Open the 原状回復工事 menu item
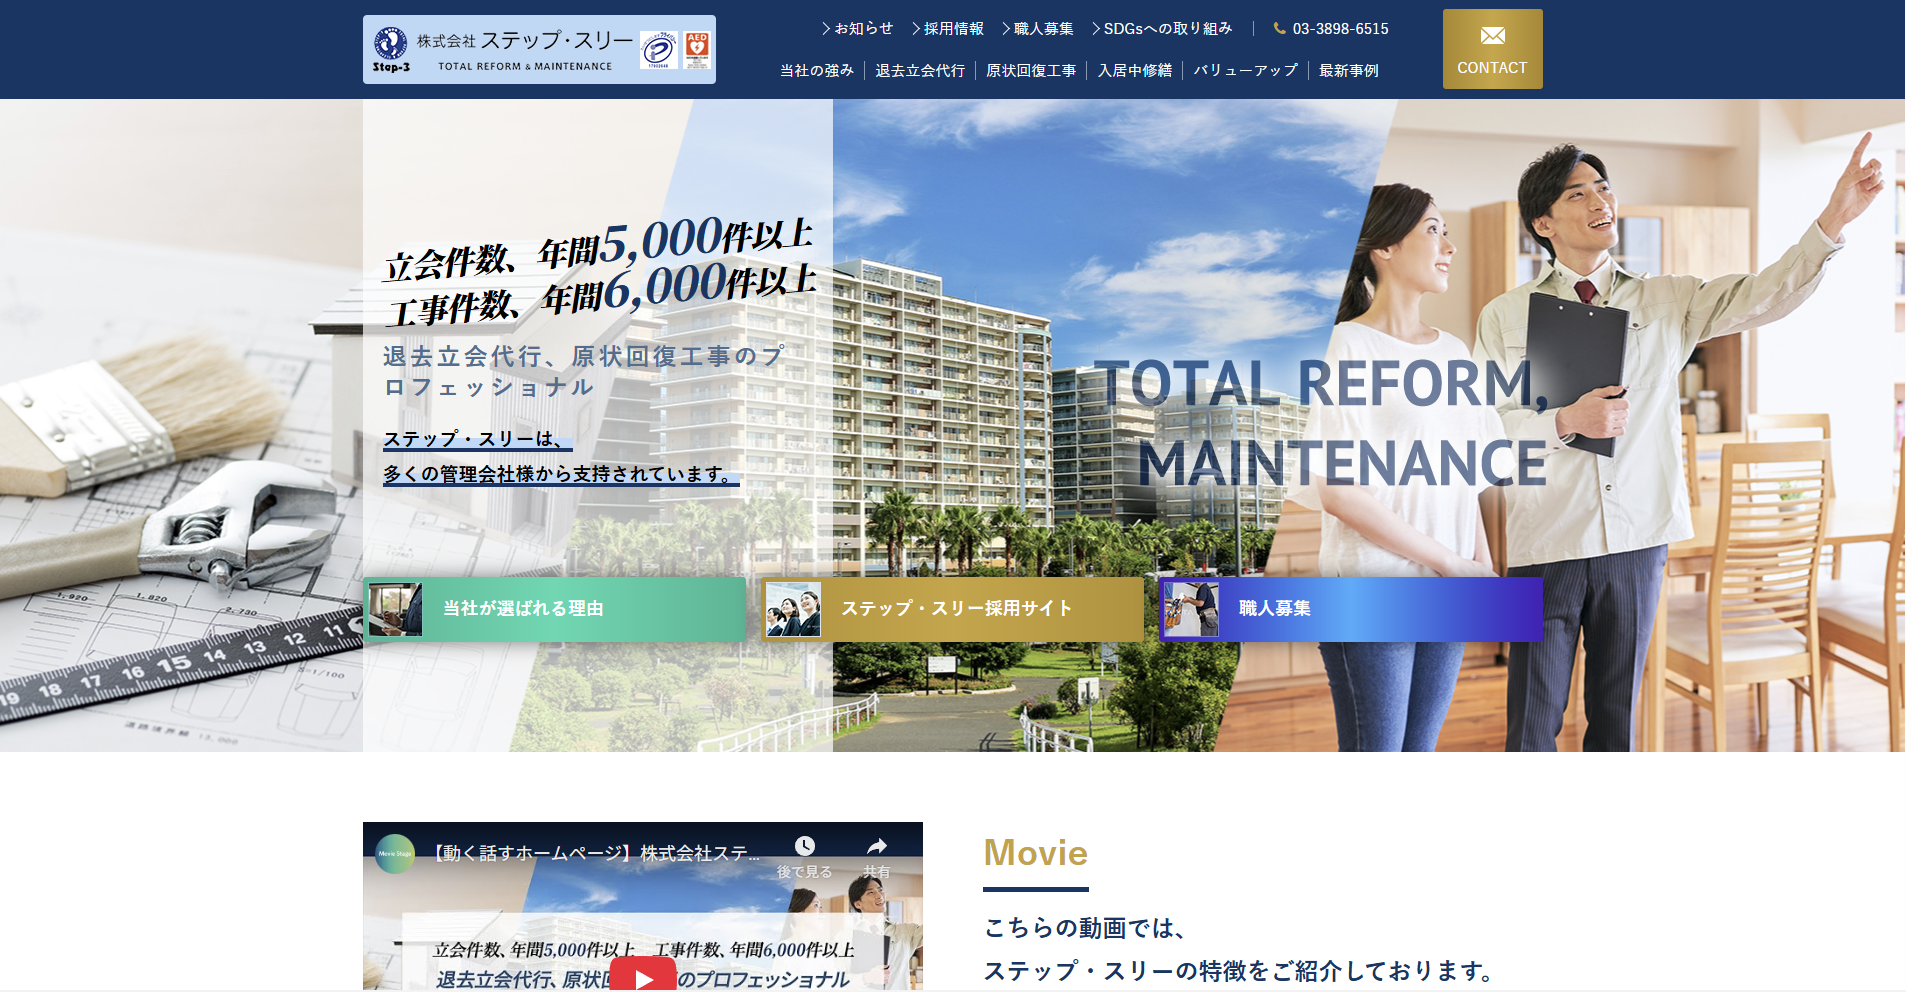1906x992 pixels. 1032,70
